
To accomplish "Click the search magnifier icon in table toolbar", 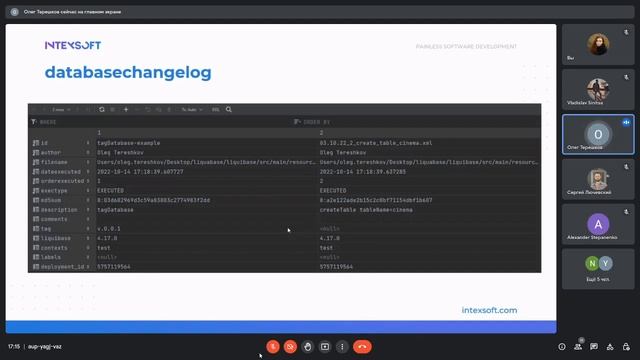I will (229, 109).
